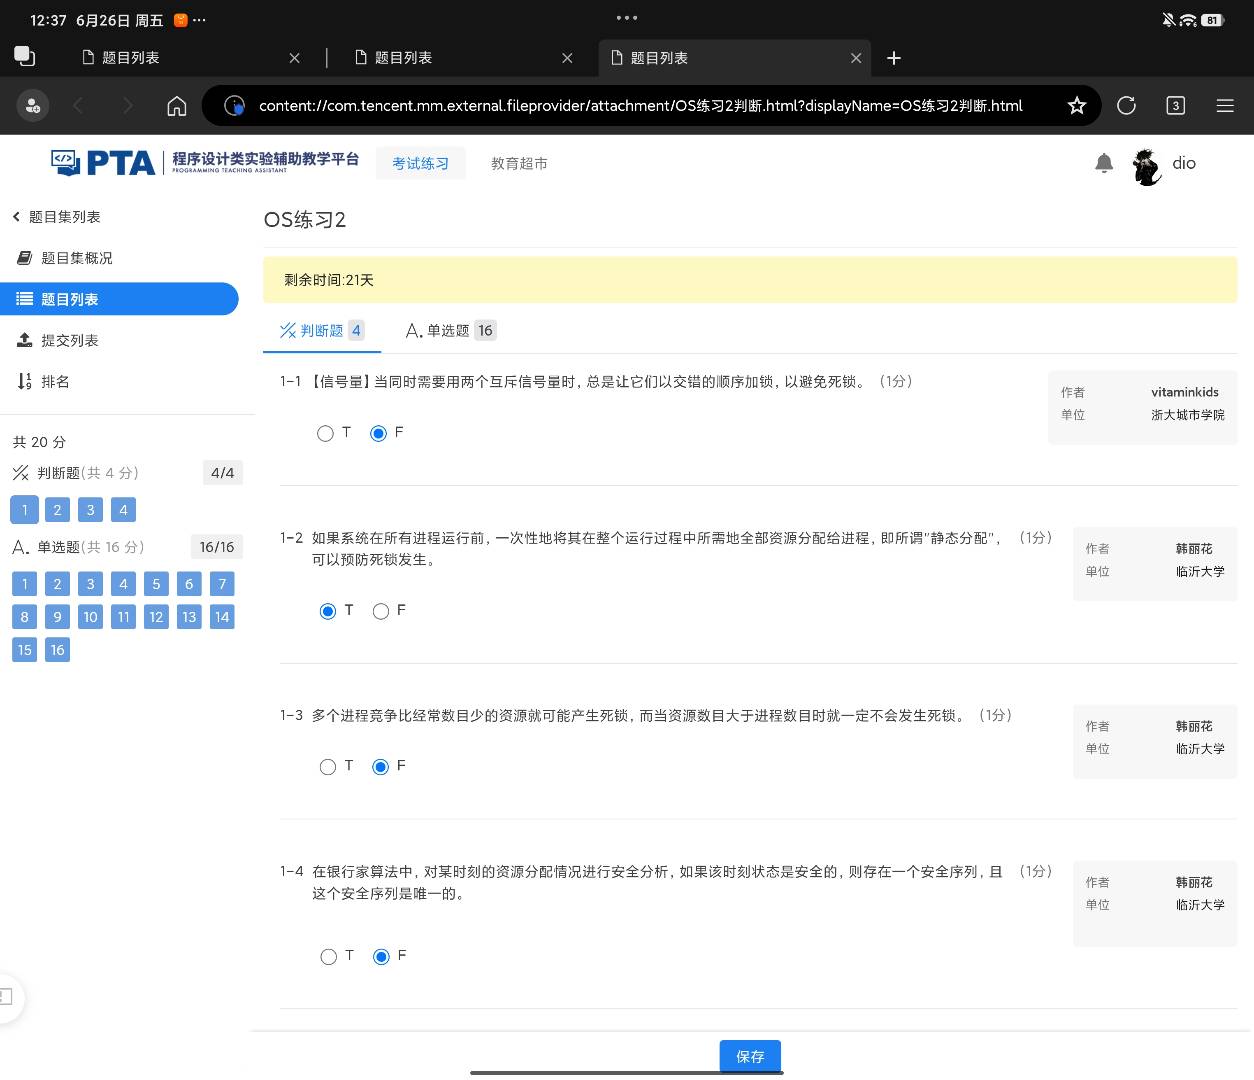This screenshot has width=1254, height=1080.
Task: Click the site info icon in address bar
Action: click(x=234, y=106)
